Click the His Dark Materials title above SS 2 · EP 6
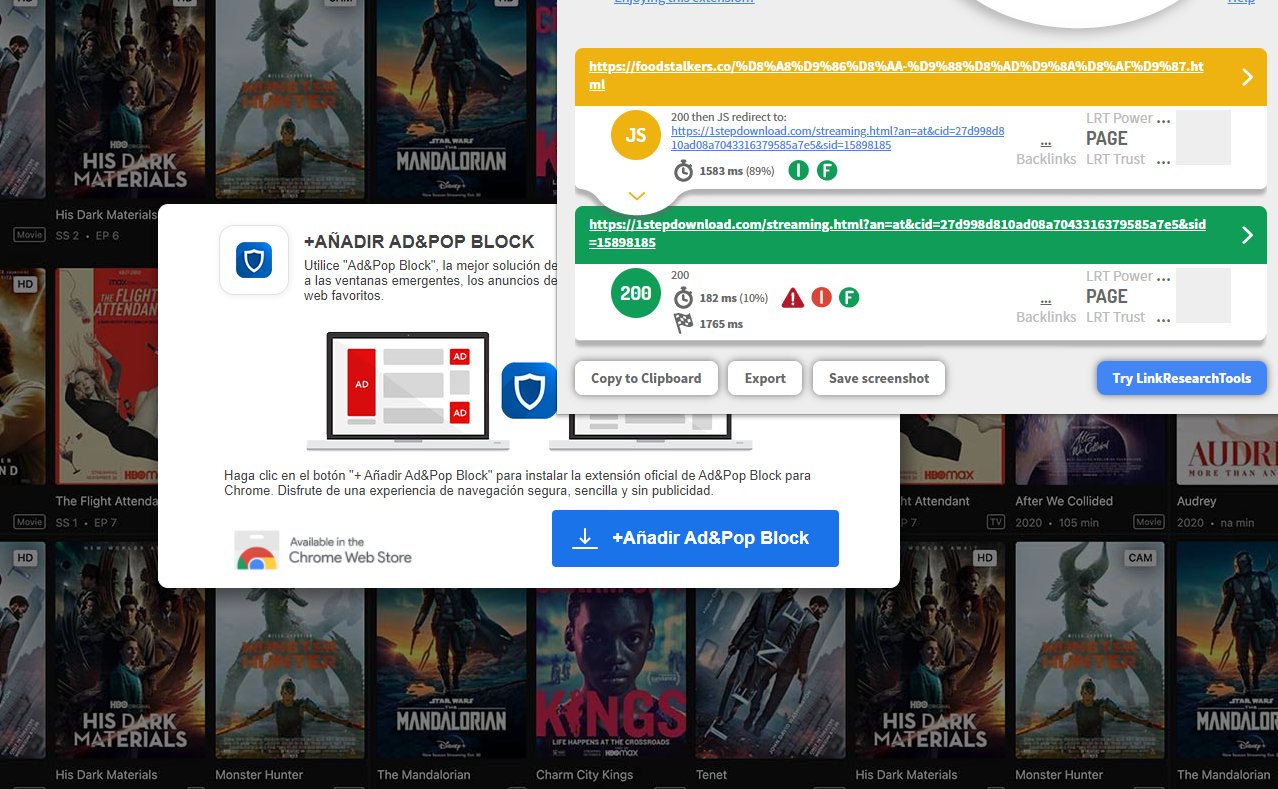1278x789 pixels. (106, 215)
